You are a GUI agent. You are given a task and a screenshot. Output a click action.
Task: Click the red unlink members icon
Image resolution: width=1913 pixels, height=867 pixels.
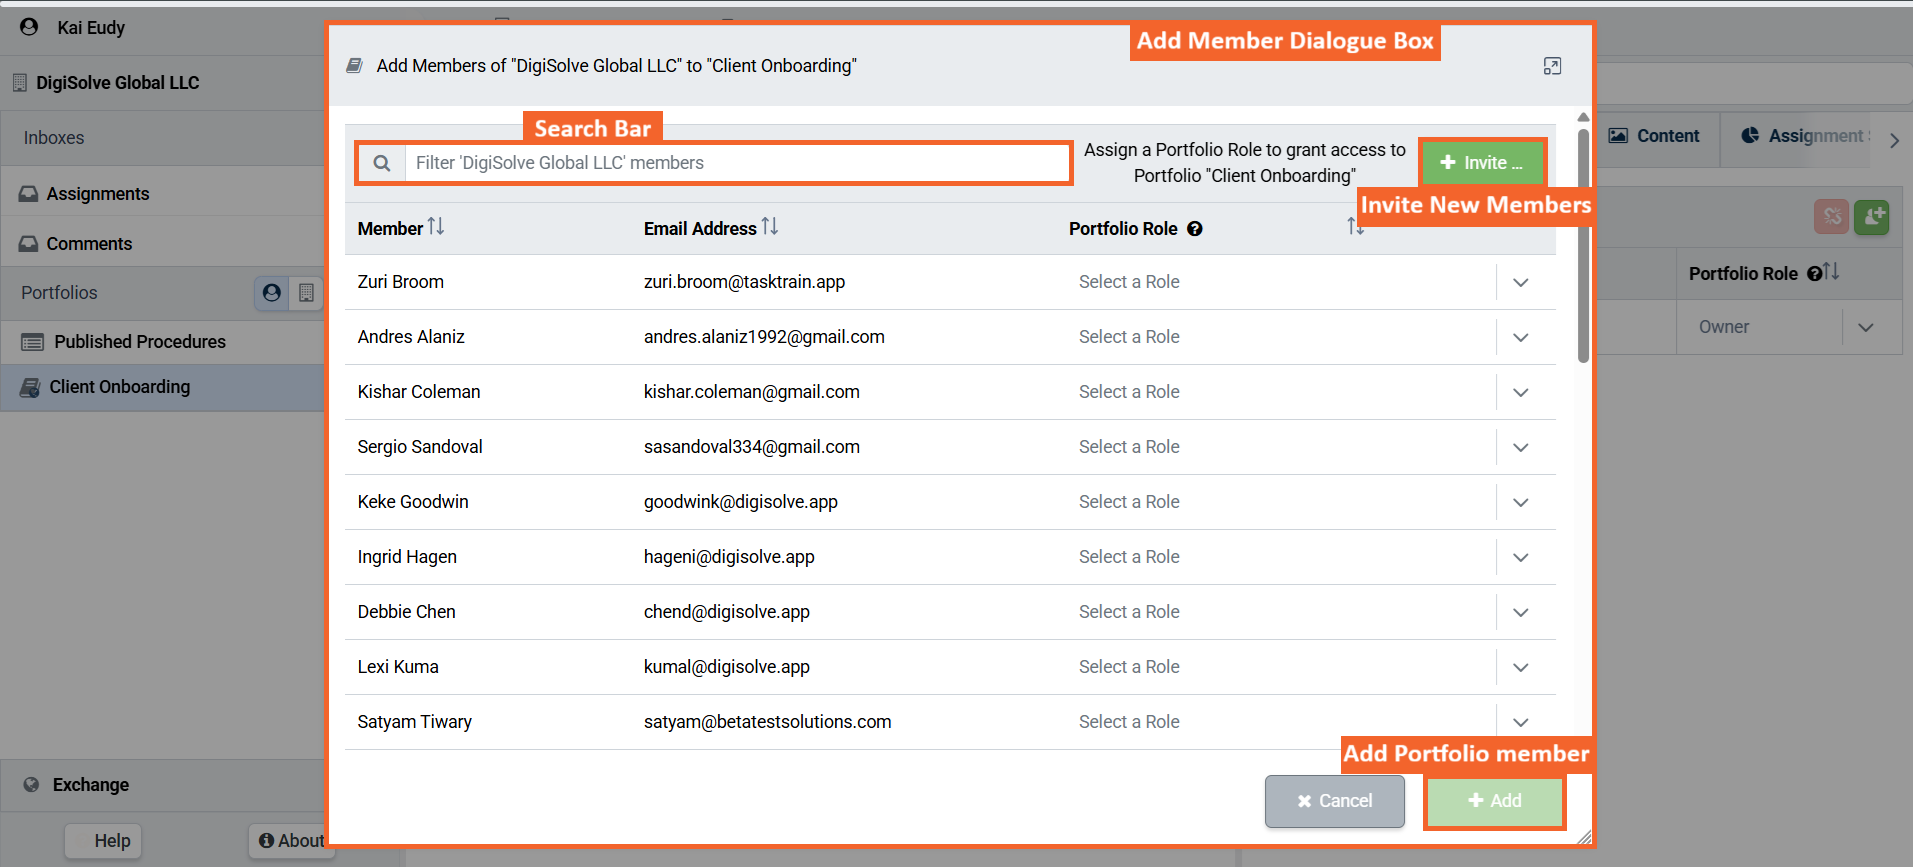click(x=1831, y=216)
